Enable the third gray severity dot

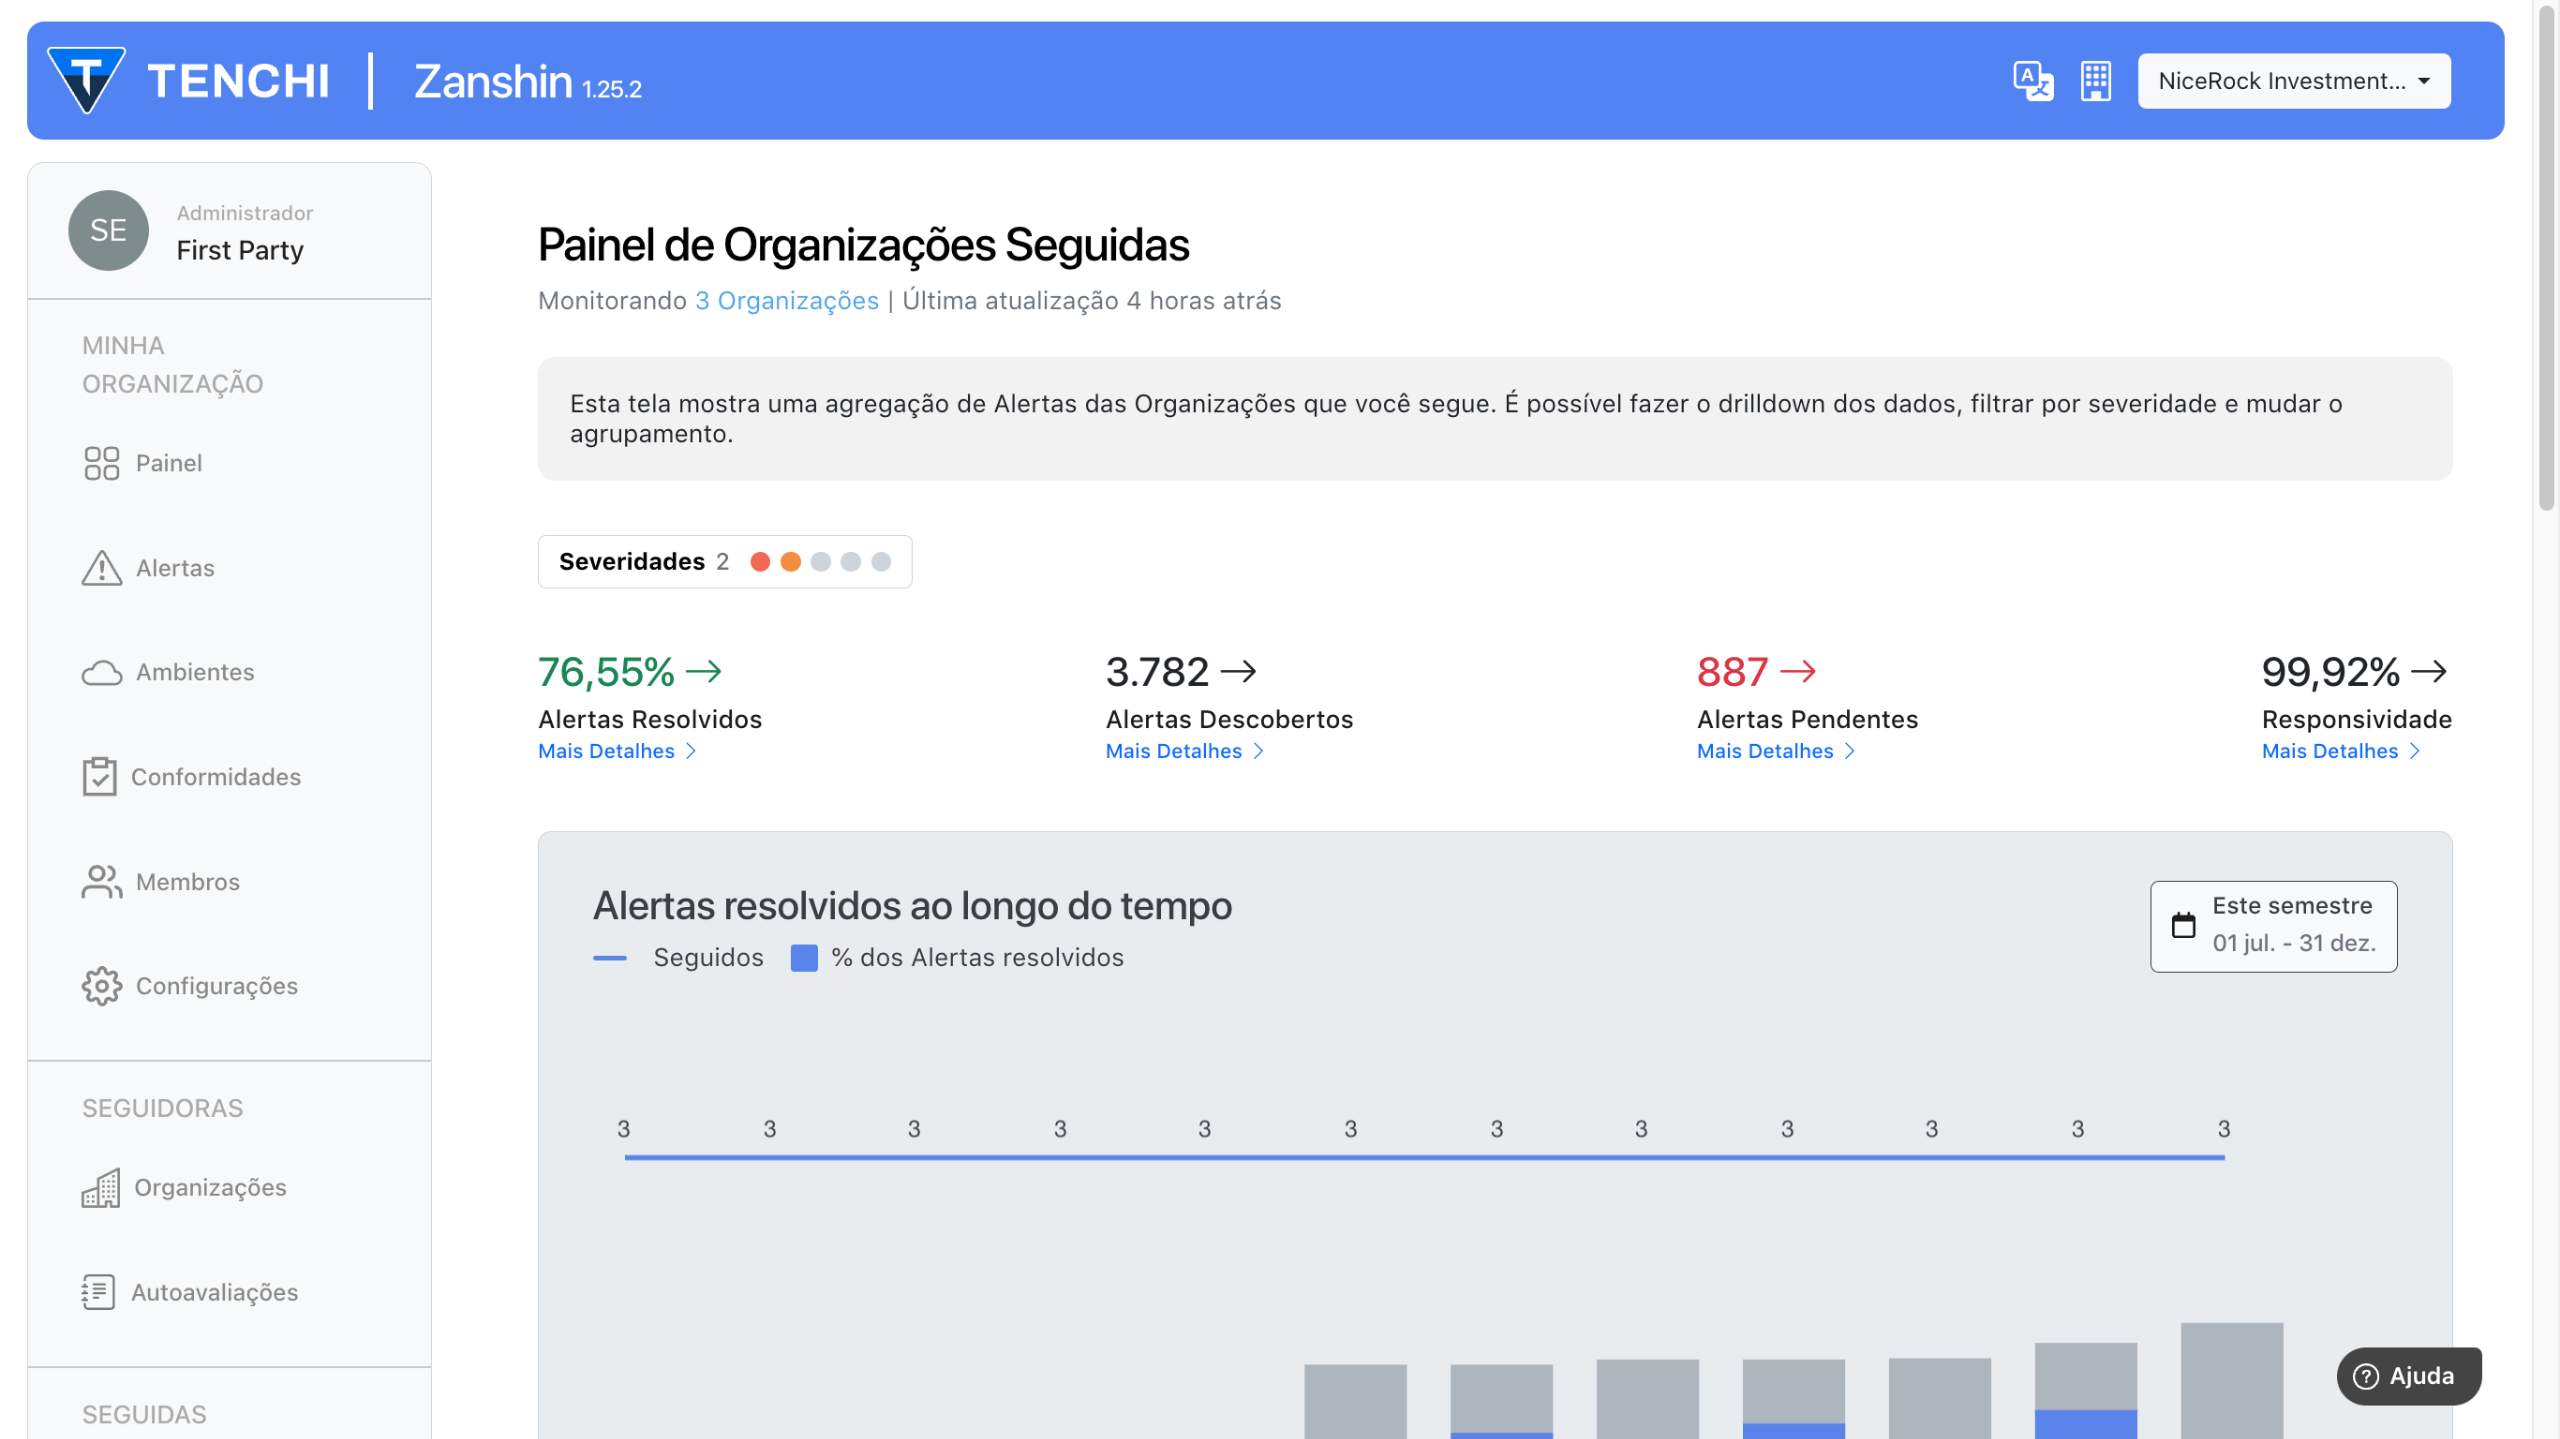(821, 562)
